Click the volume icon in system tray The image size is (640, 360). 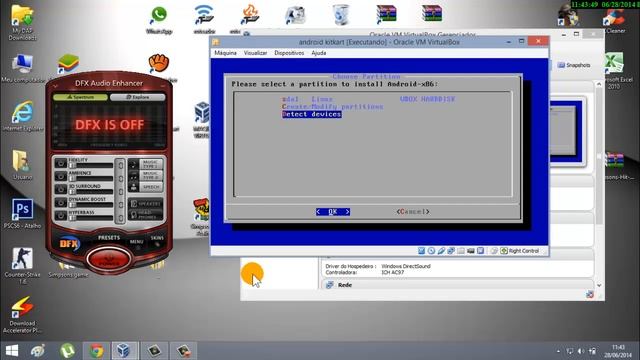tap(580, 351)
